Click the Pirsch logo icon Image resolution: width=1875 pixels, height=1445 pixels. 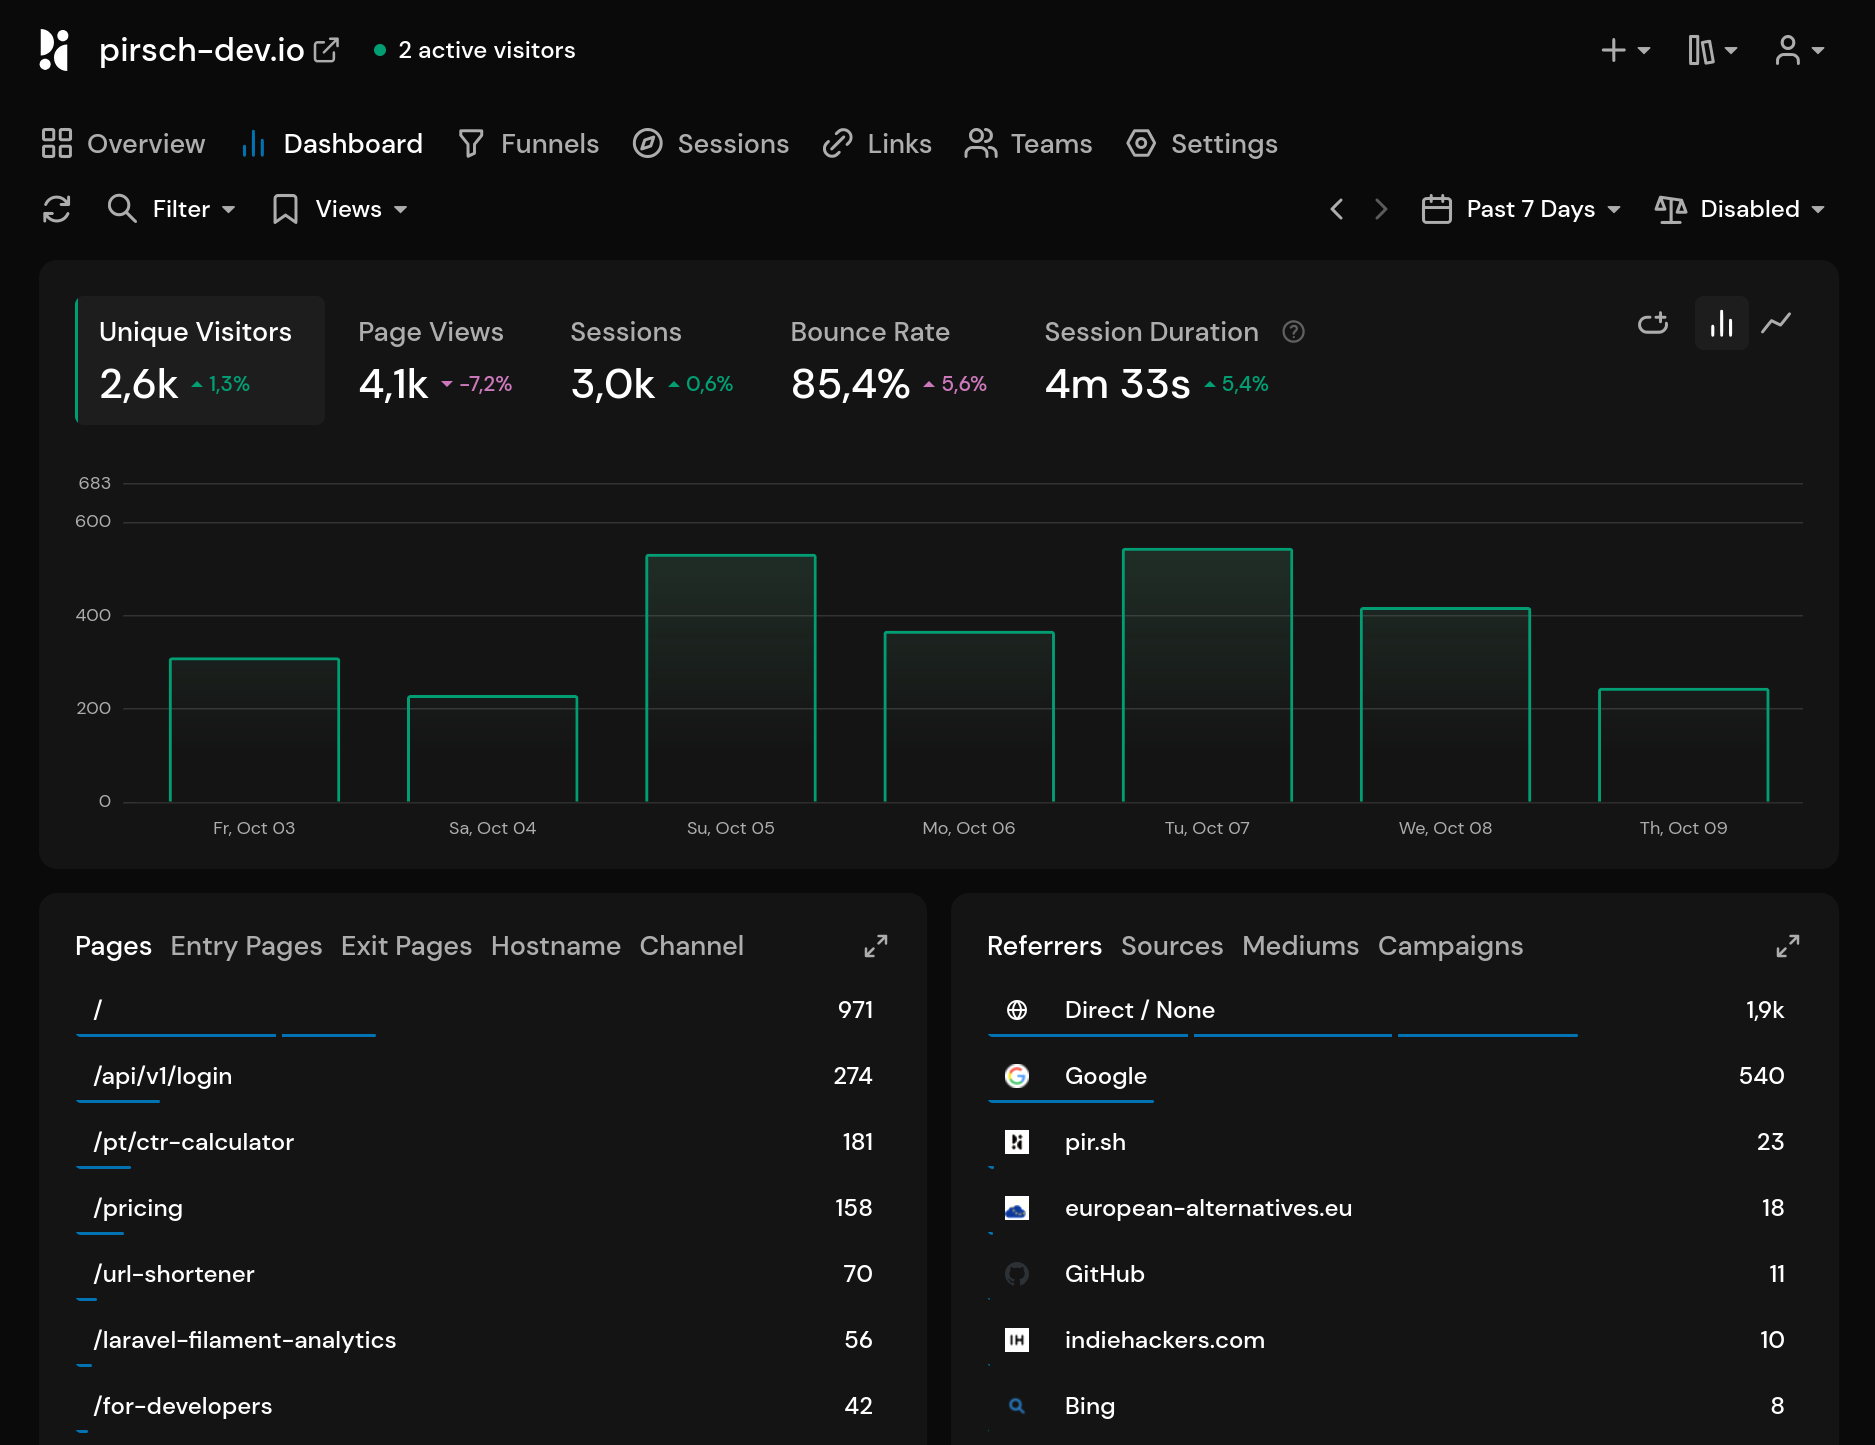[54, 50]
